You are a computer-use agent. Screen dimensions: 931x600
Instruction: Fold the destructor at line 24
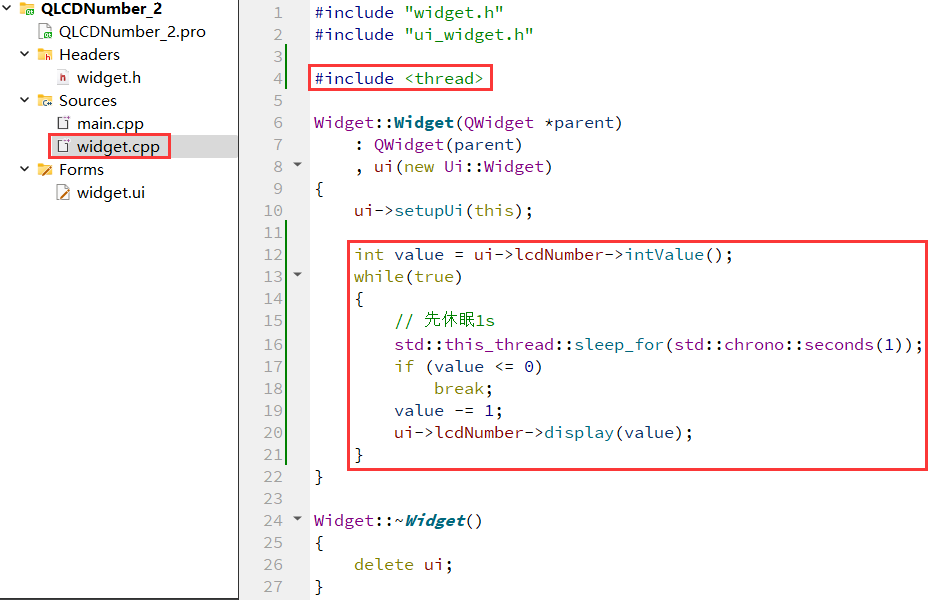click(x=297, y=519)
